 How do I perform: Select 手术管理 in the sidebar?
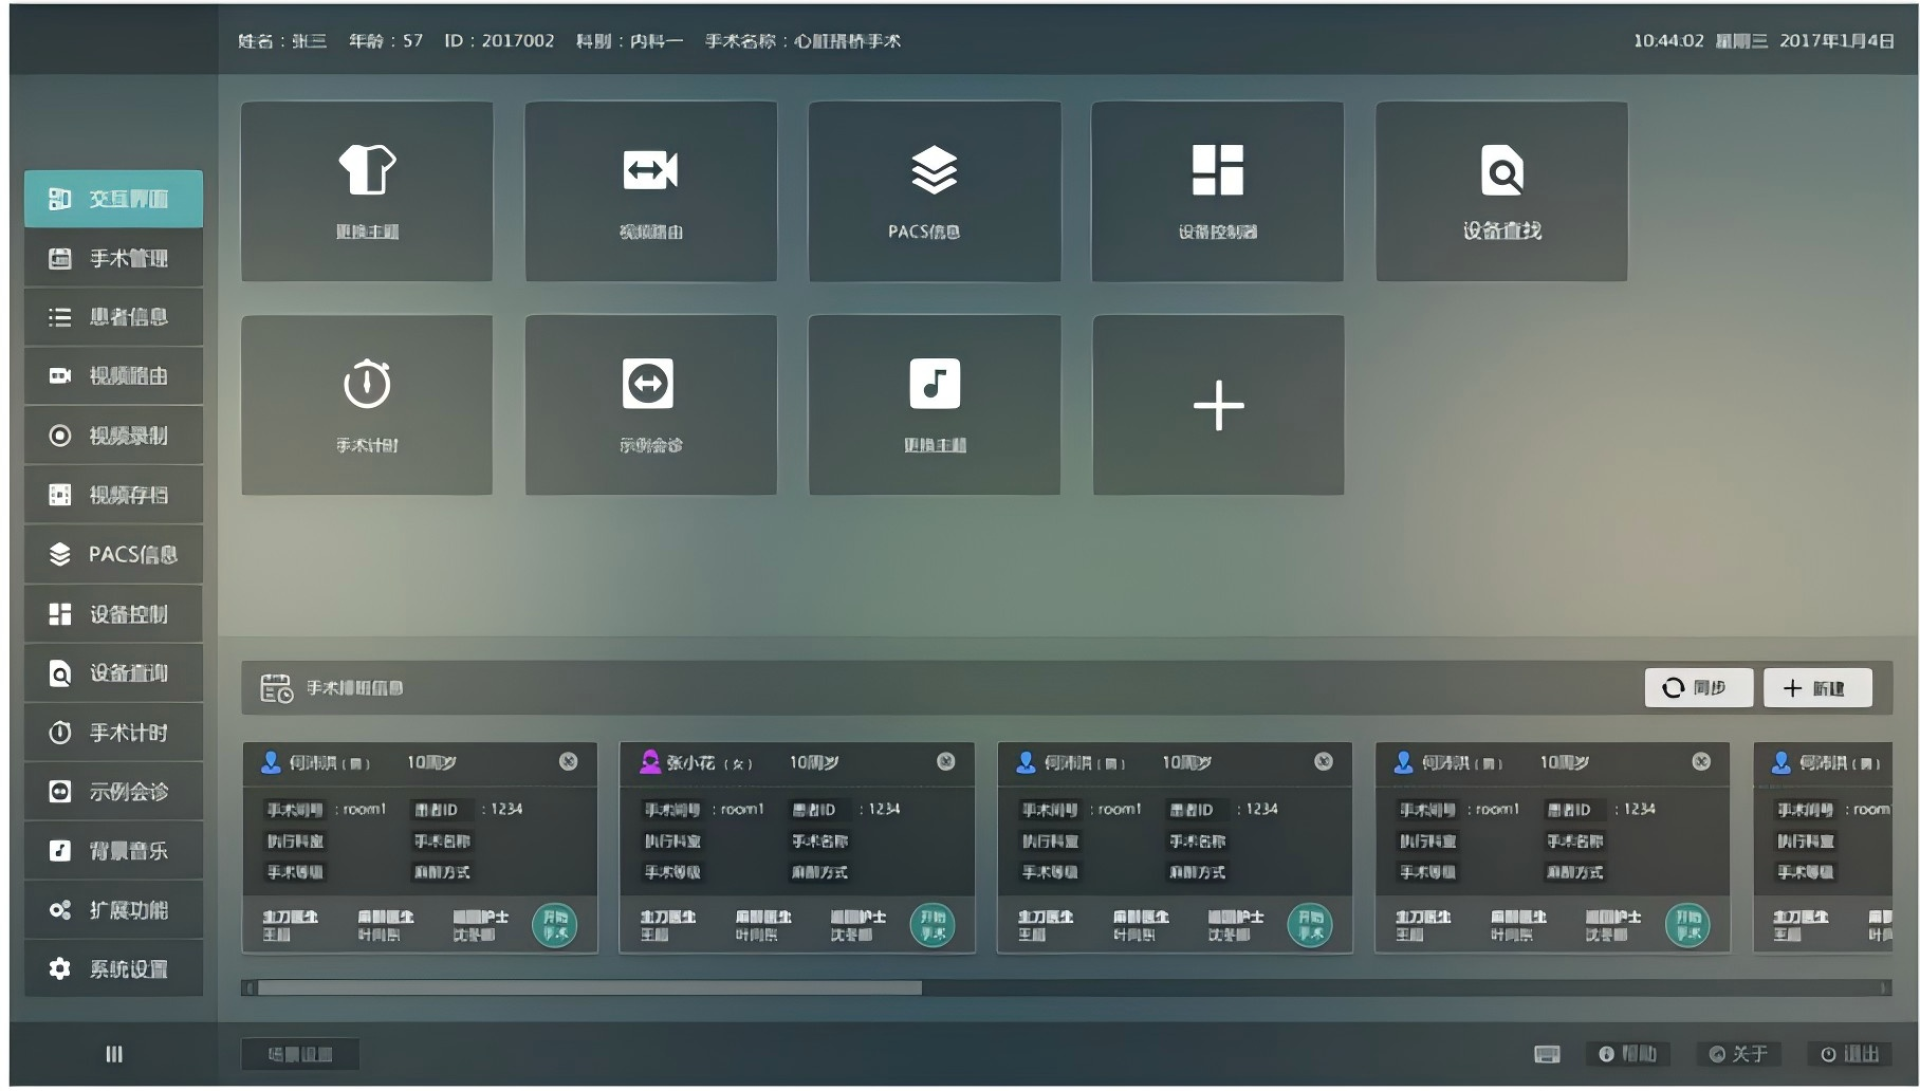point(114,259)
